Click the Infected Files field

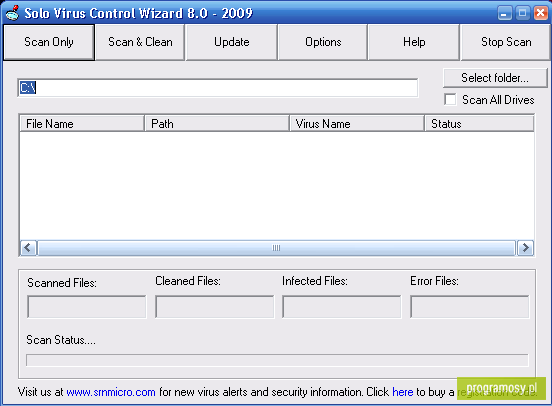click(x=341, y=307)
